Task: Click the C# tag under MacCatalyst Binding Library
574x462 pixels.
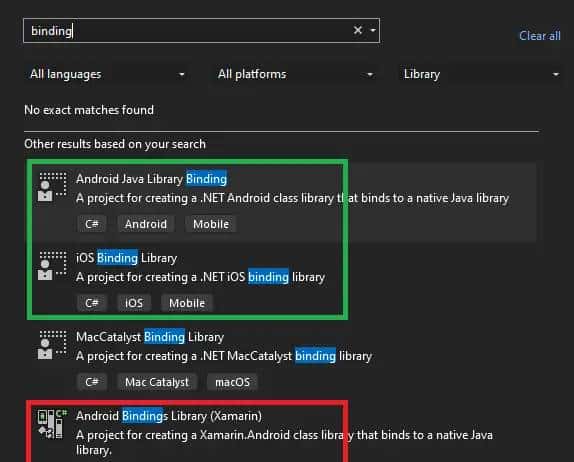Action: 92,382
